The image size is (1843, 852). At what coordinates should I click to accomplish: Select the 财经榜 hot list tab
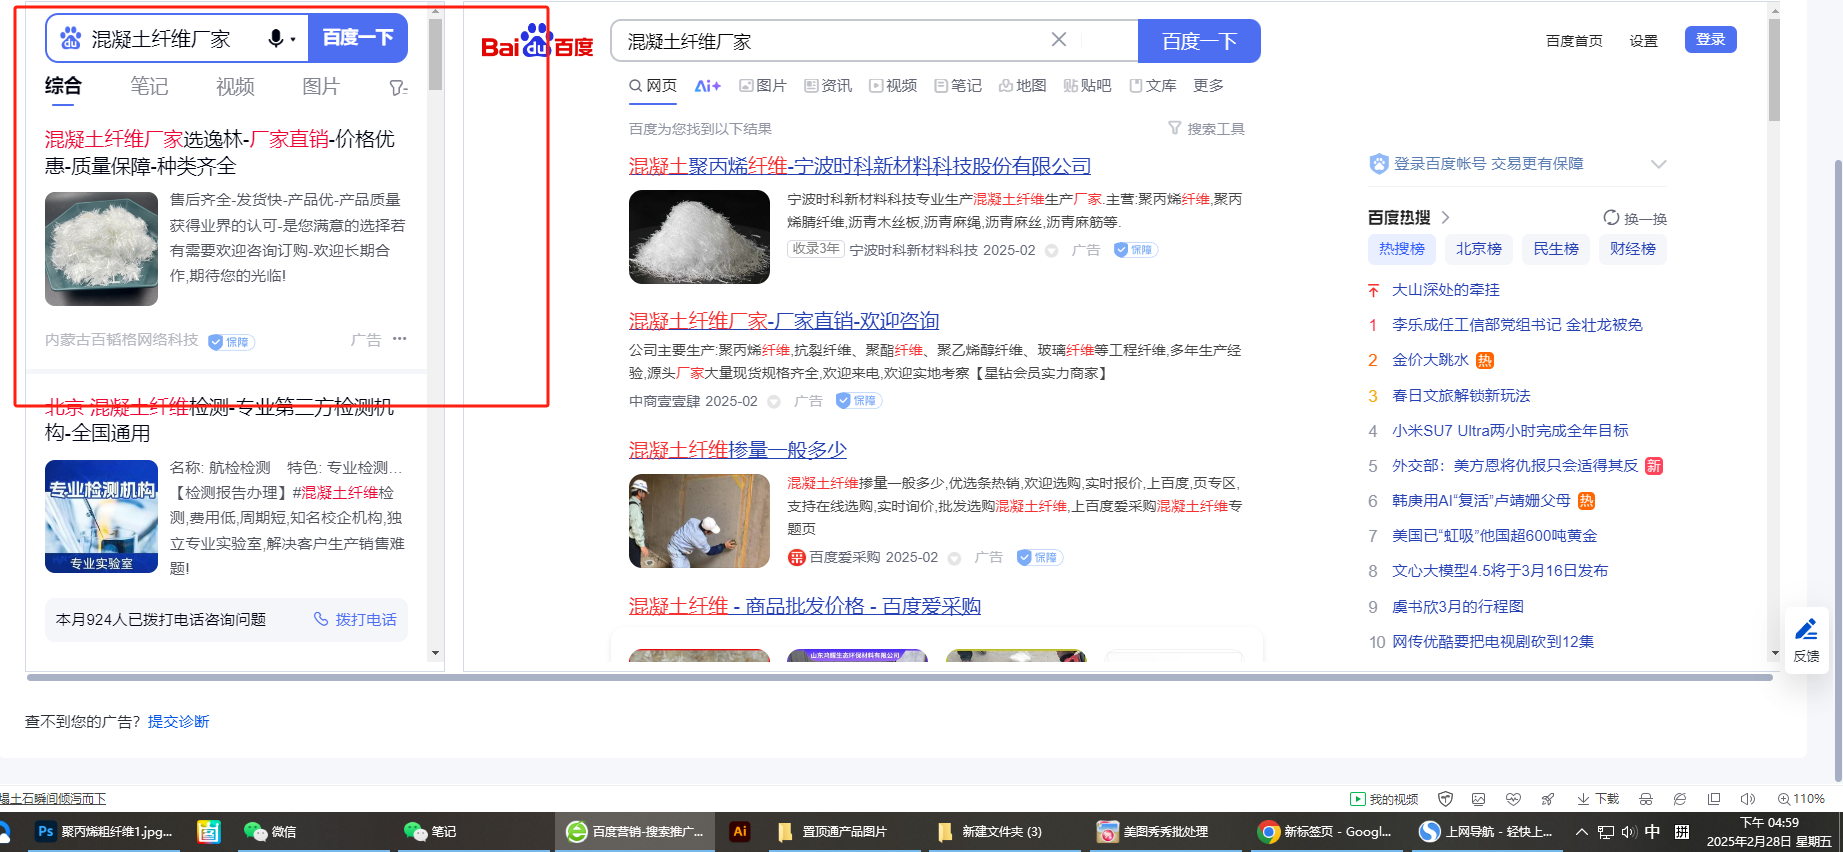click(1633, 249)
